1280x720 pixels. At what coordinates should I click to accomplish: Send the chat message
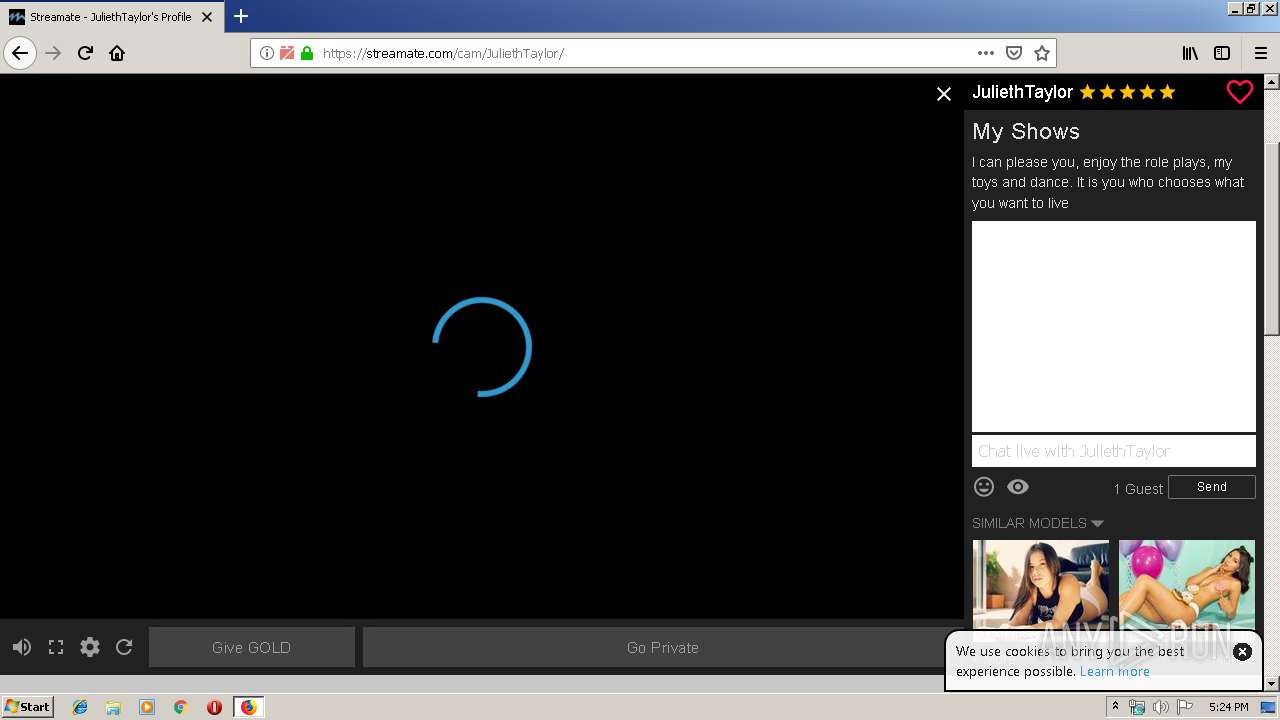click(1212, 487)
